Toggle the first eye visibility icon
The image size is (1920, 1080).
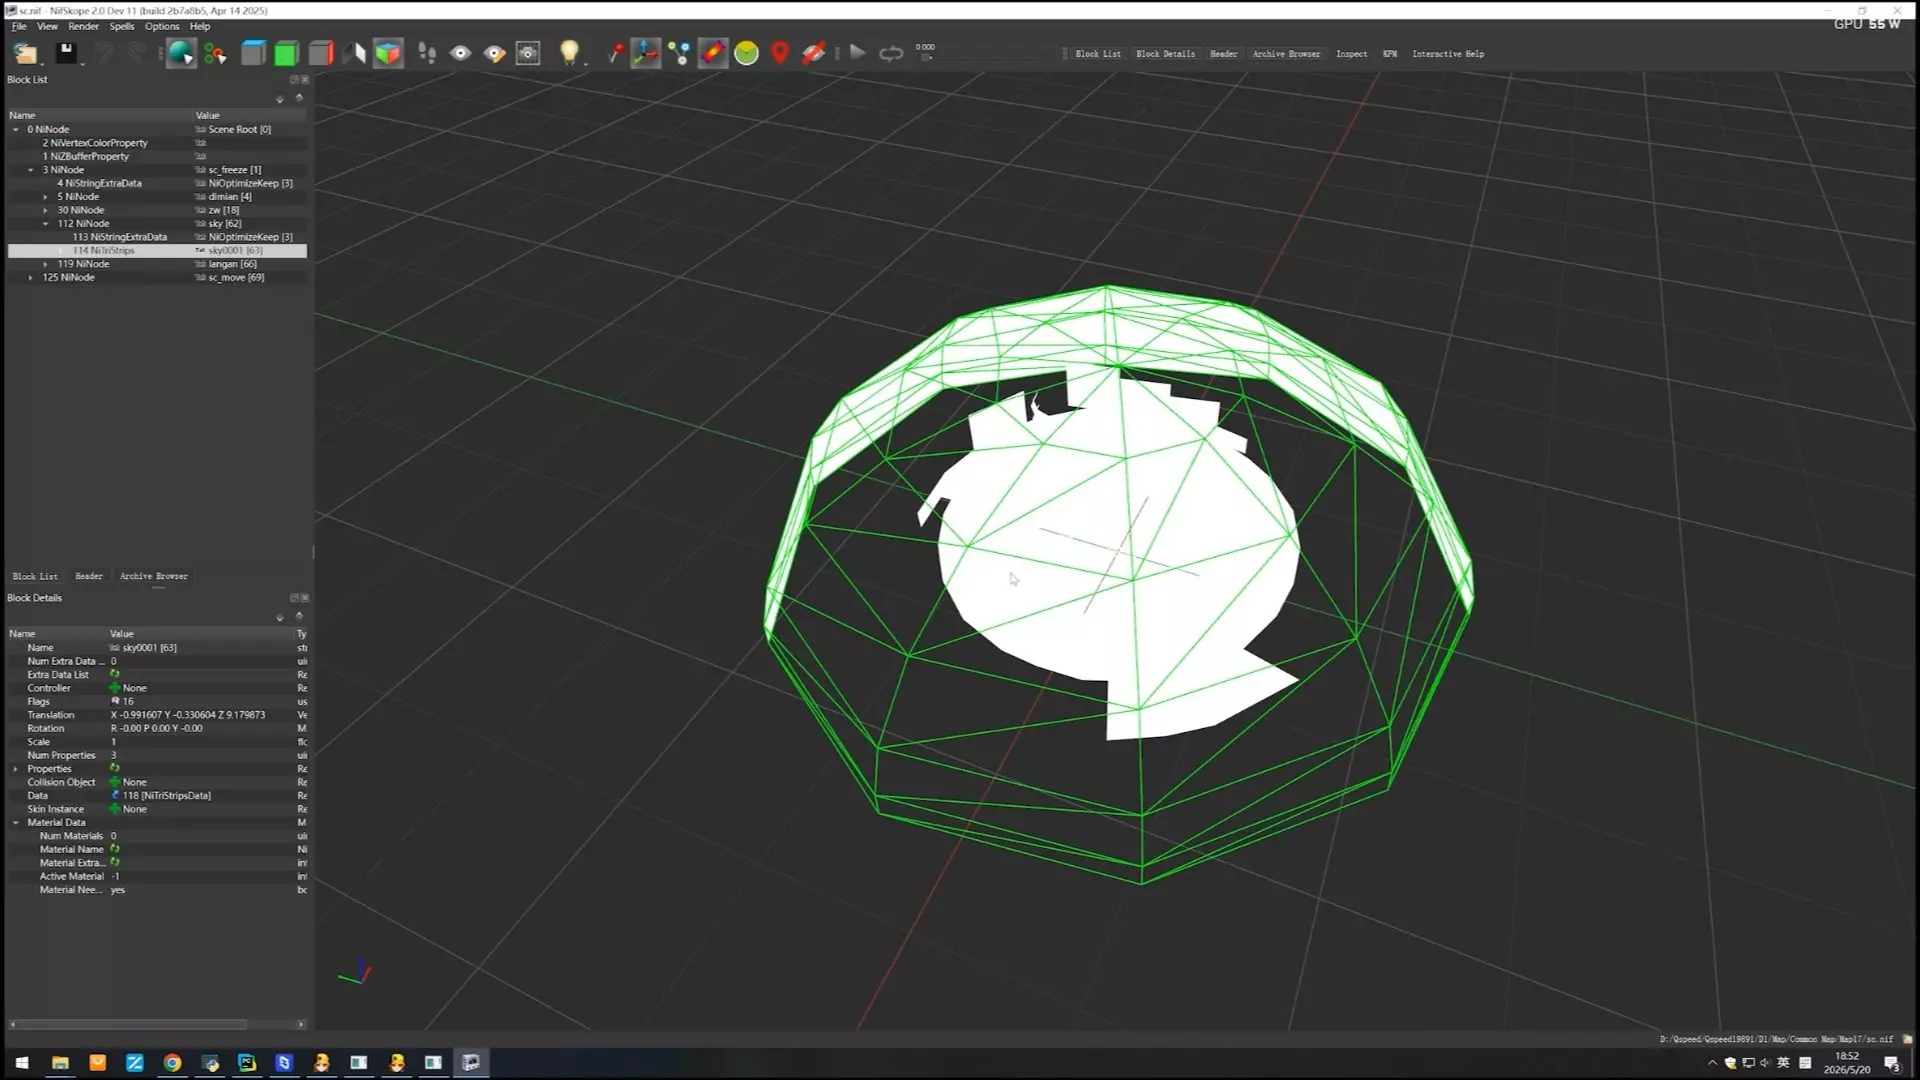tap(460, 53)
